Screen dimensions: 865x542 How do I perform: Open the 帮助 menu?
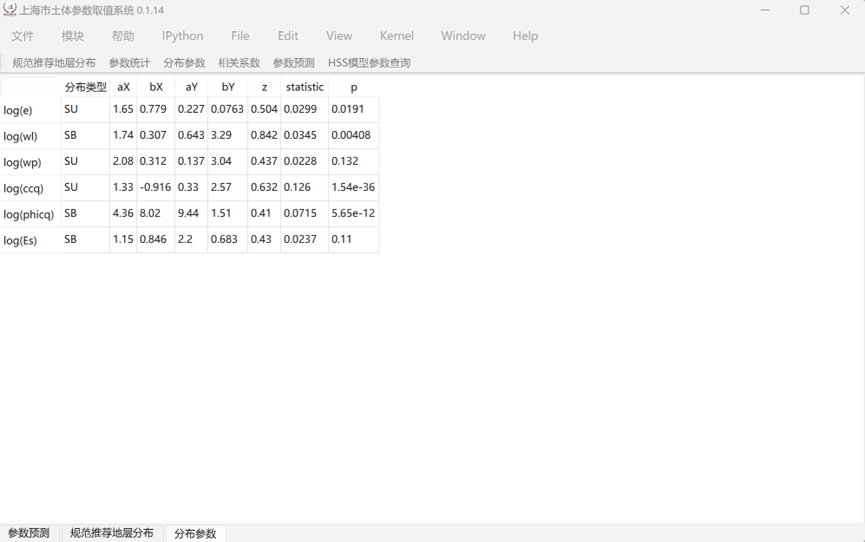123,36
